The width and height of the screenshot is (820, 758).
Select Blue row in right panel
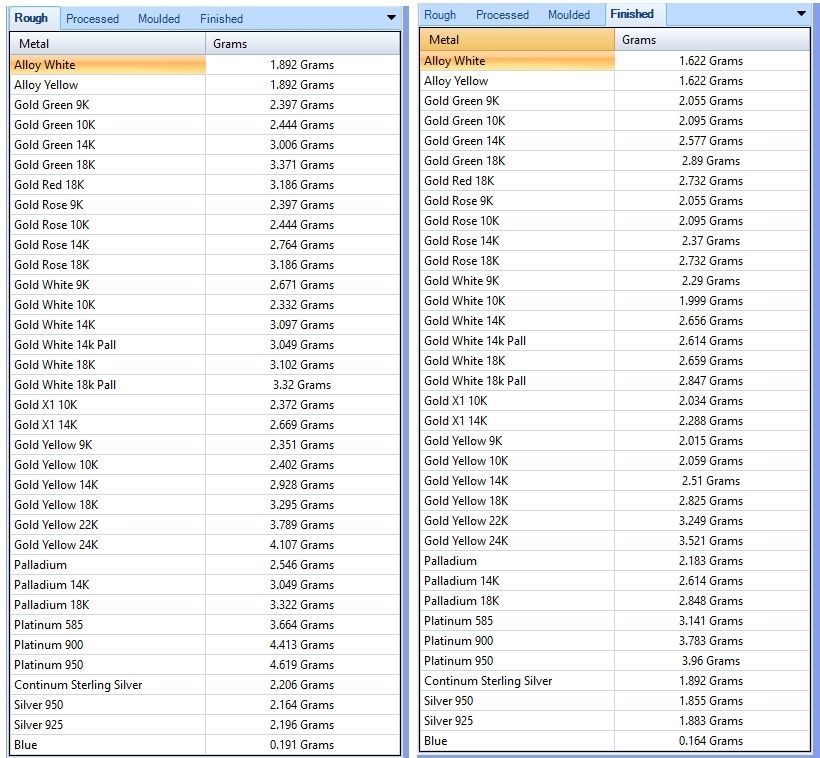(x=615, y=741)
